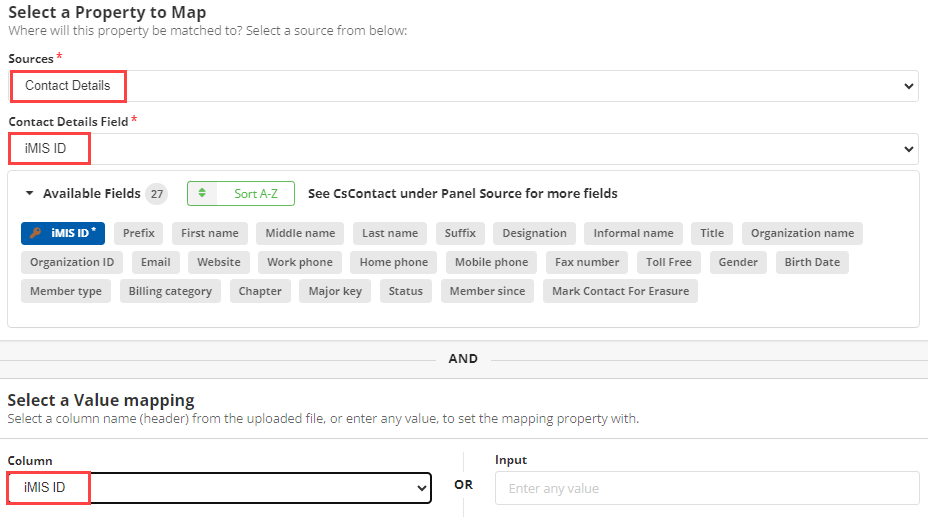Screen dimensions: 928x517
Task: Select the Billing category chip
Action: pos(170,291)
